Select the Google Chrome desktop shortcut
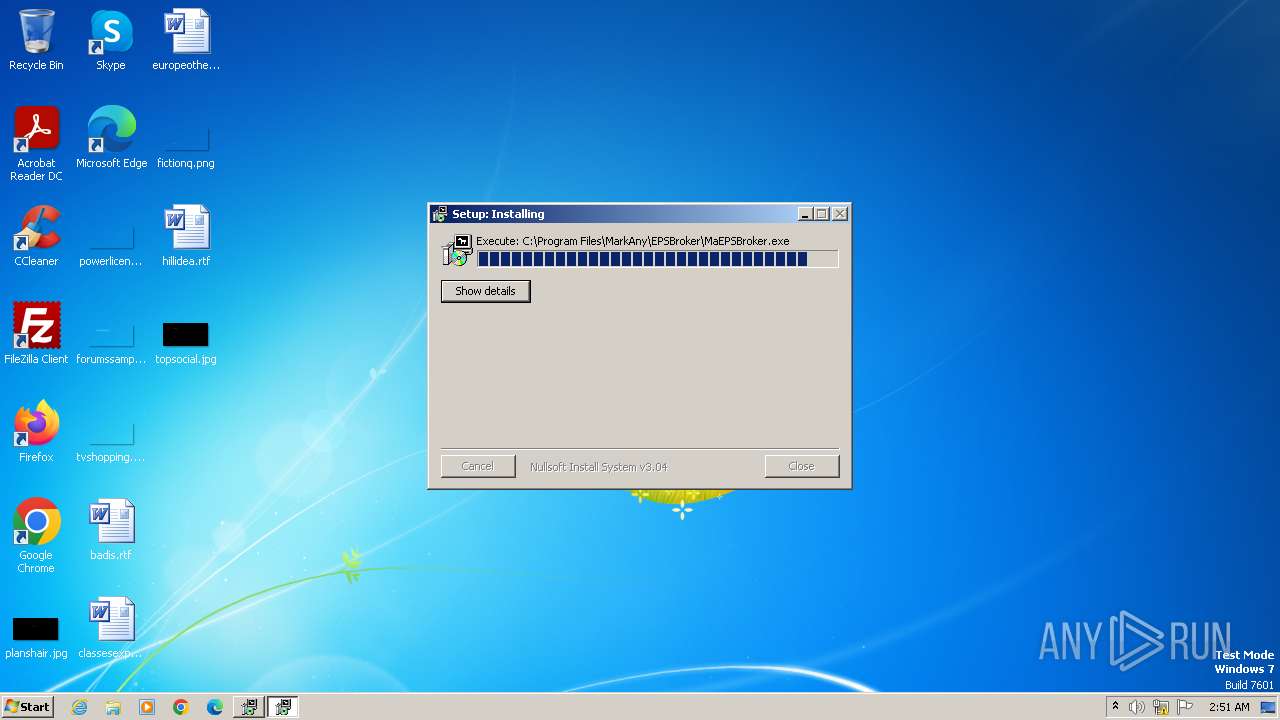Screen dimensions: 1280x720 (36, 536)
